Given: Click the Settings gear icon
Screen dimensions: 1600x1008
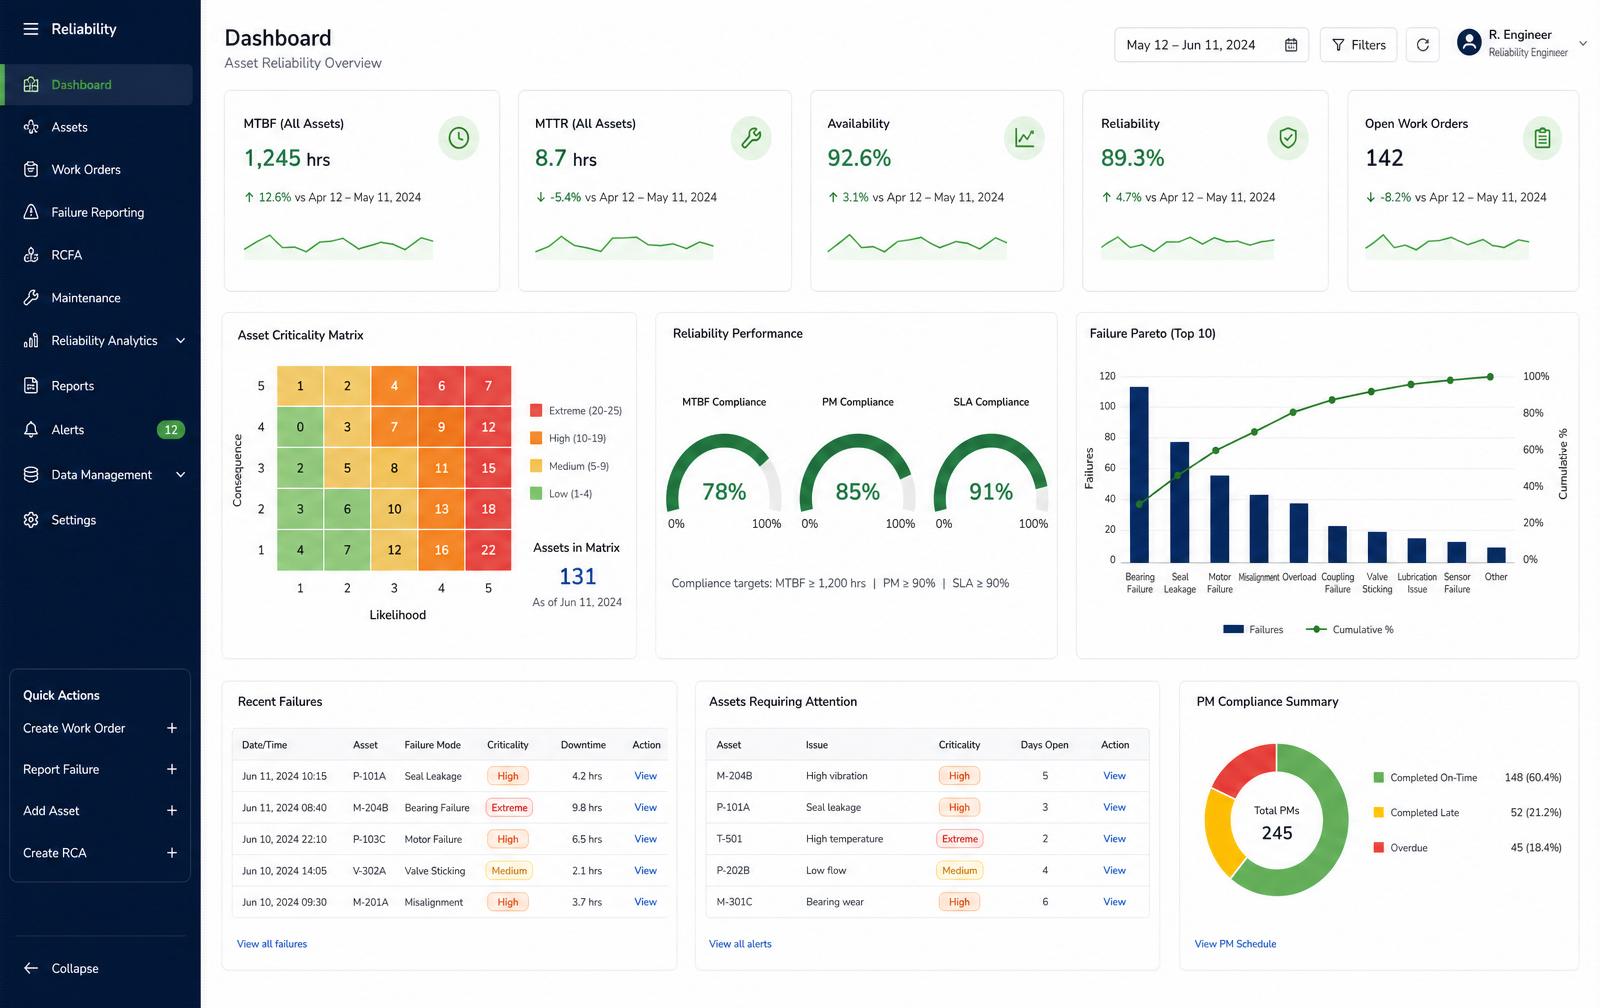Looking at the screenshot, I should tap(31, 520).
